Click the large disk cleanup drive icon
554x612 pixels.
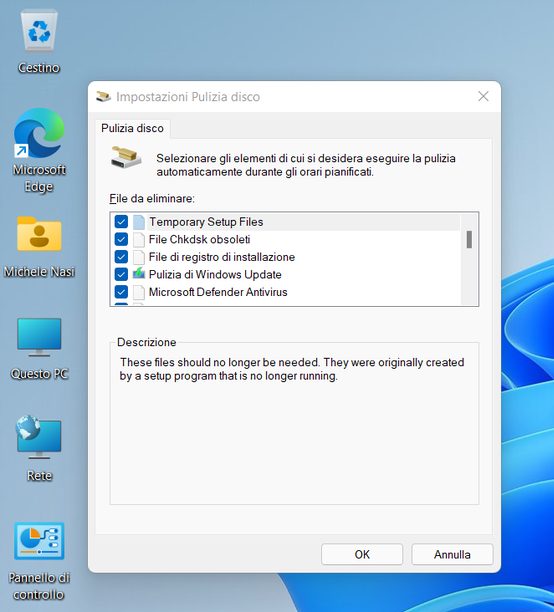126,157
